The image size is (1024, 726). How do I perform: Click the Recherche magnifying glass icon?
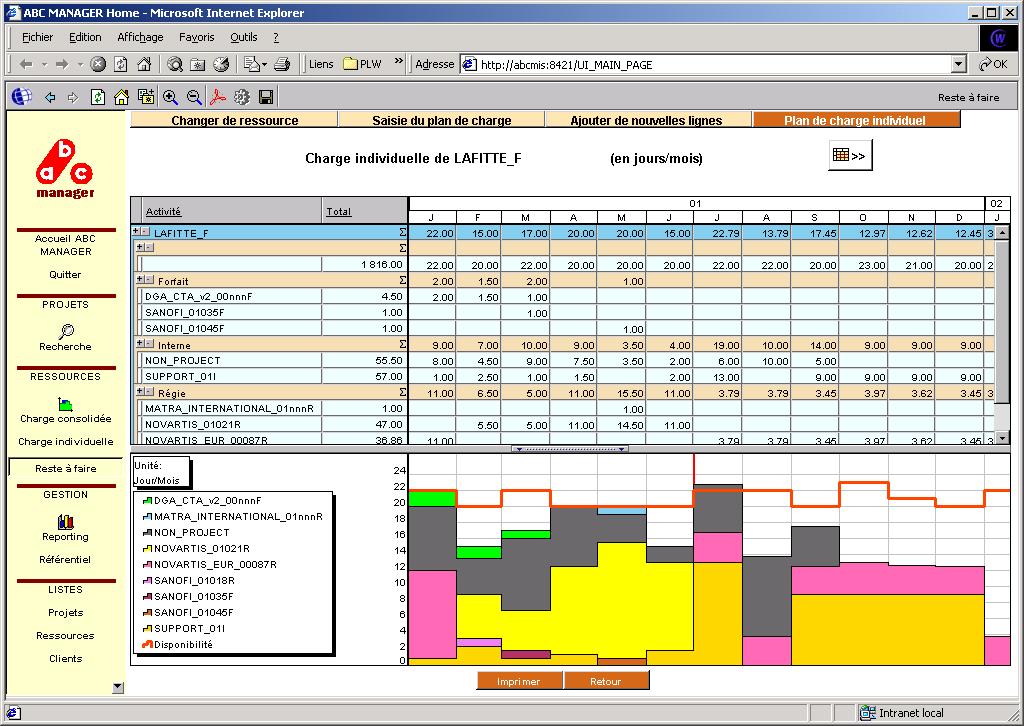[66, 331]
